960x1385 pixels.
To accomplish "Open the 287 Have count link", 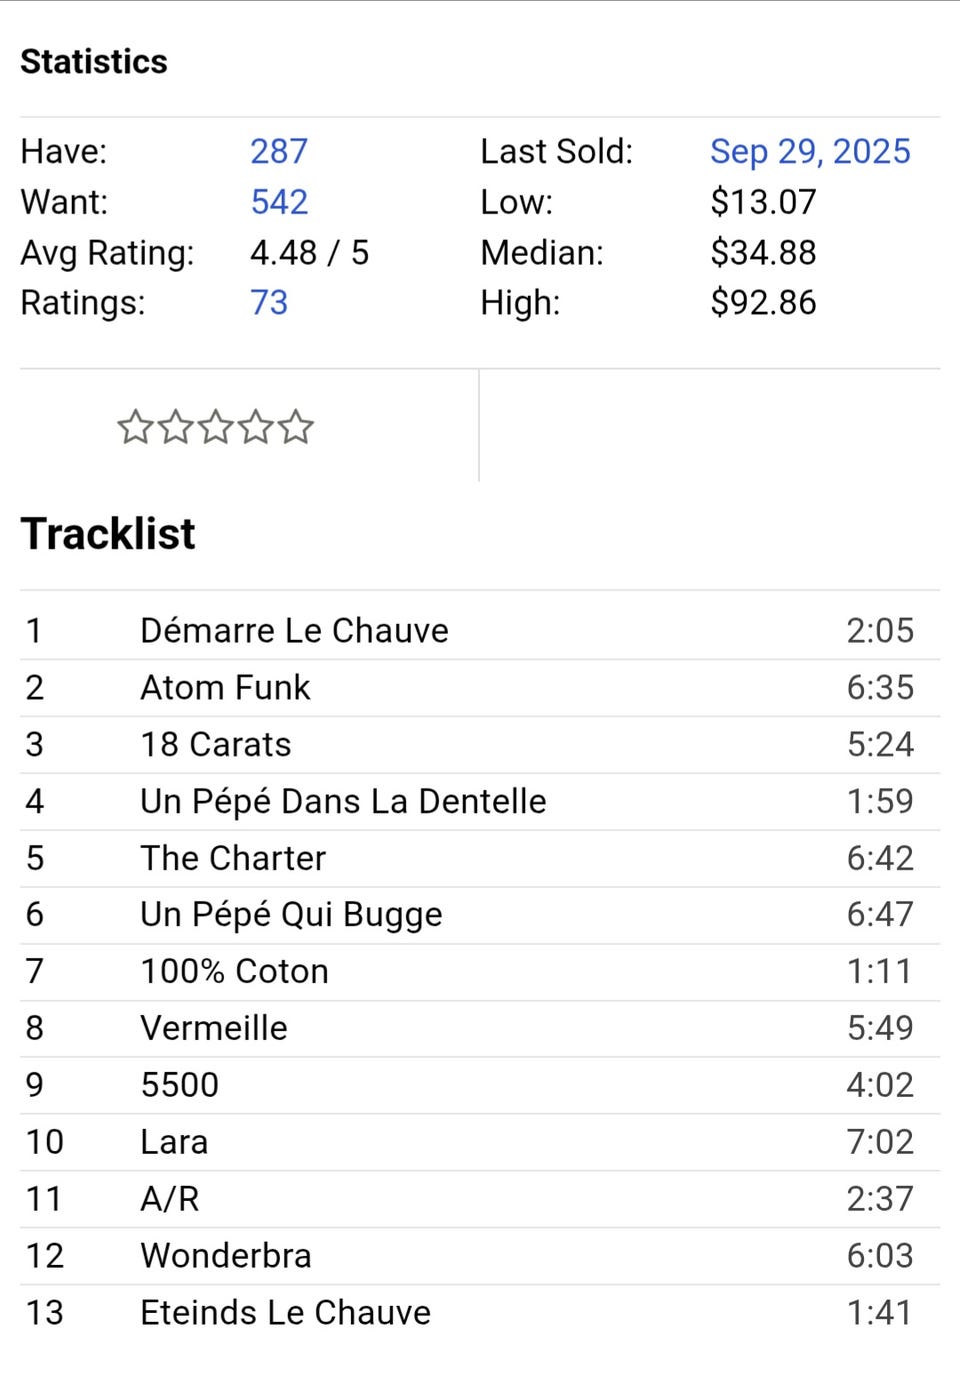I will click(278, 151).
